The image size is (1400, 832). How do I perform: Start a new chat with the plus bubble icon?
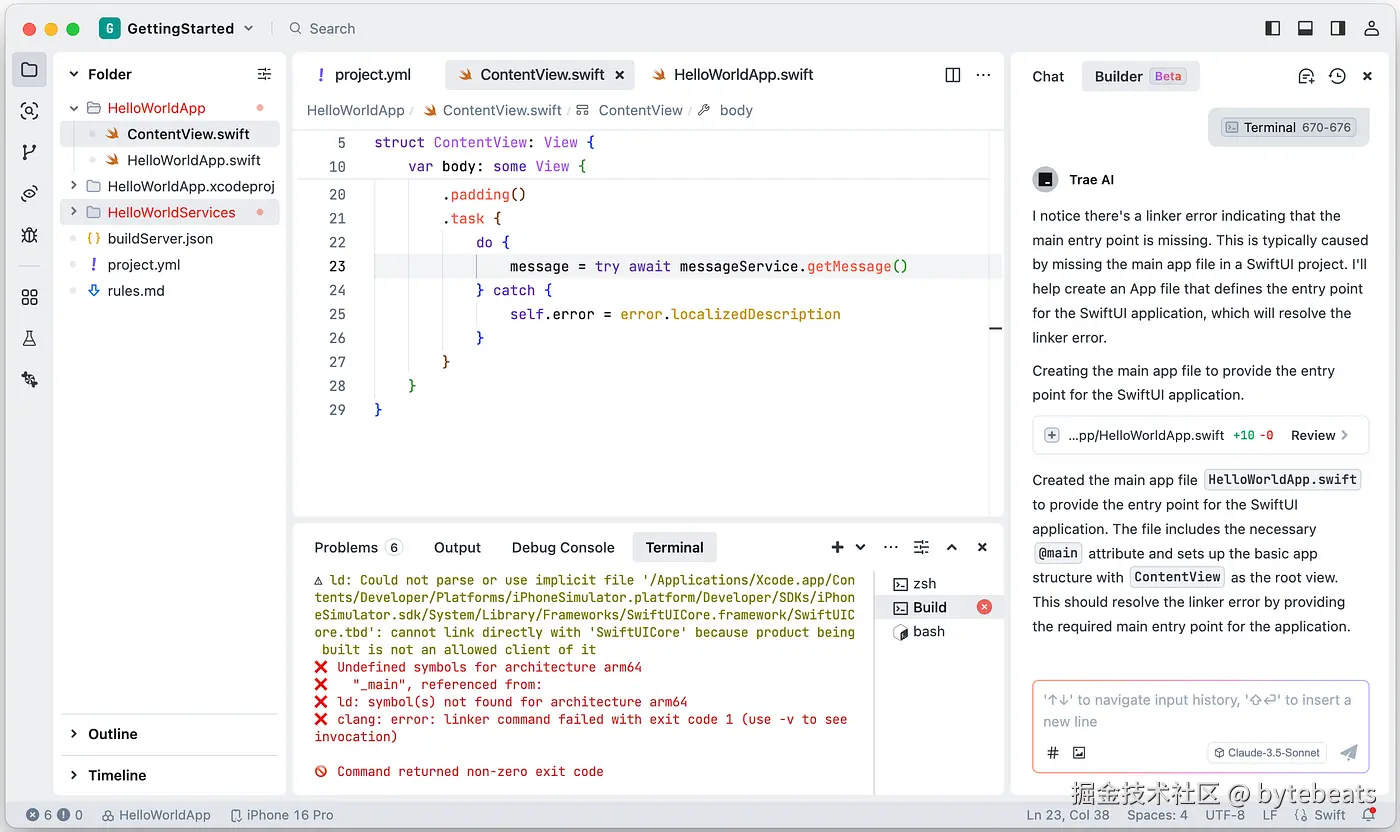tap(1306, 76)
